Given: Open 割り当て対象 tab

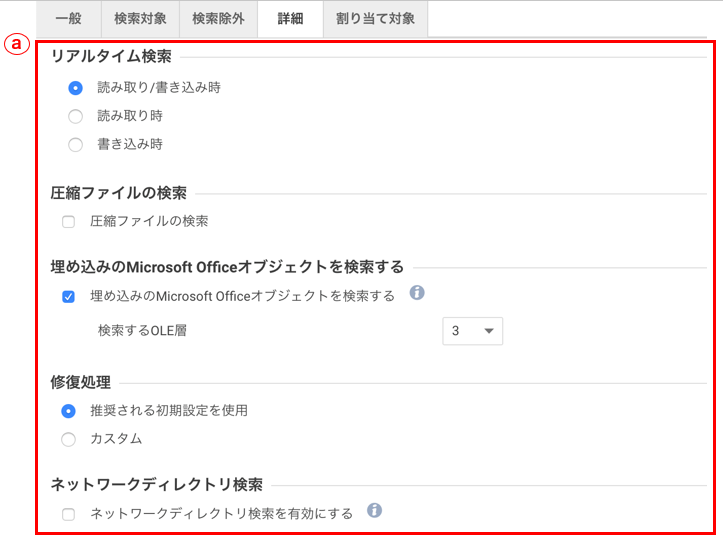Looking at the screenshot, I should 375,18.
